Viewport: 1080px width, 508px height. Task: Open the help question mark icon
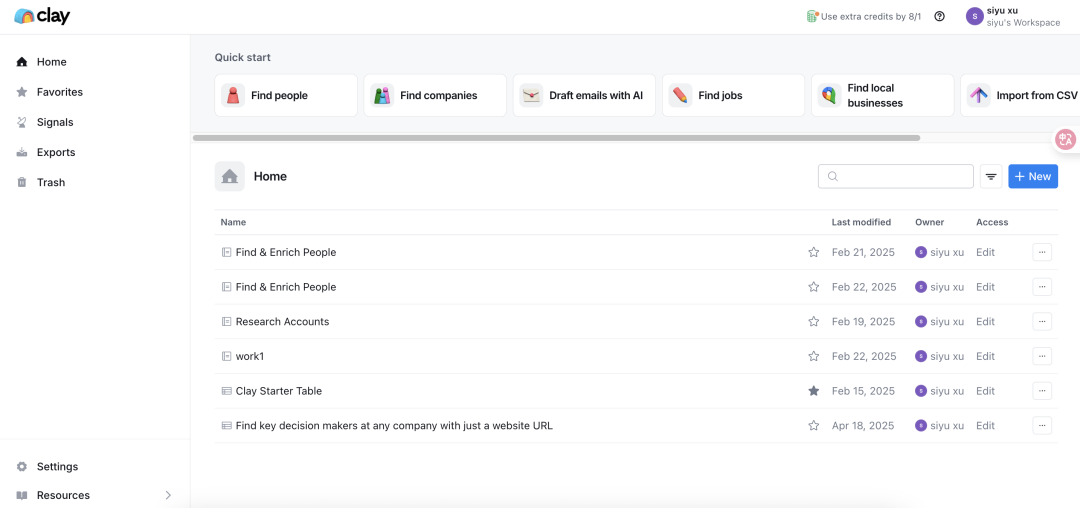point(939,16)
